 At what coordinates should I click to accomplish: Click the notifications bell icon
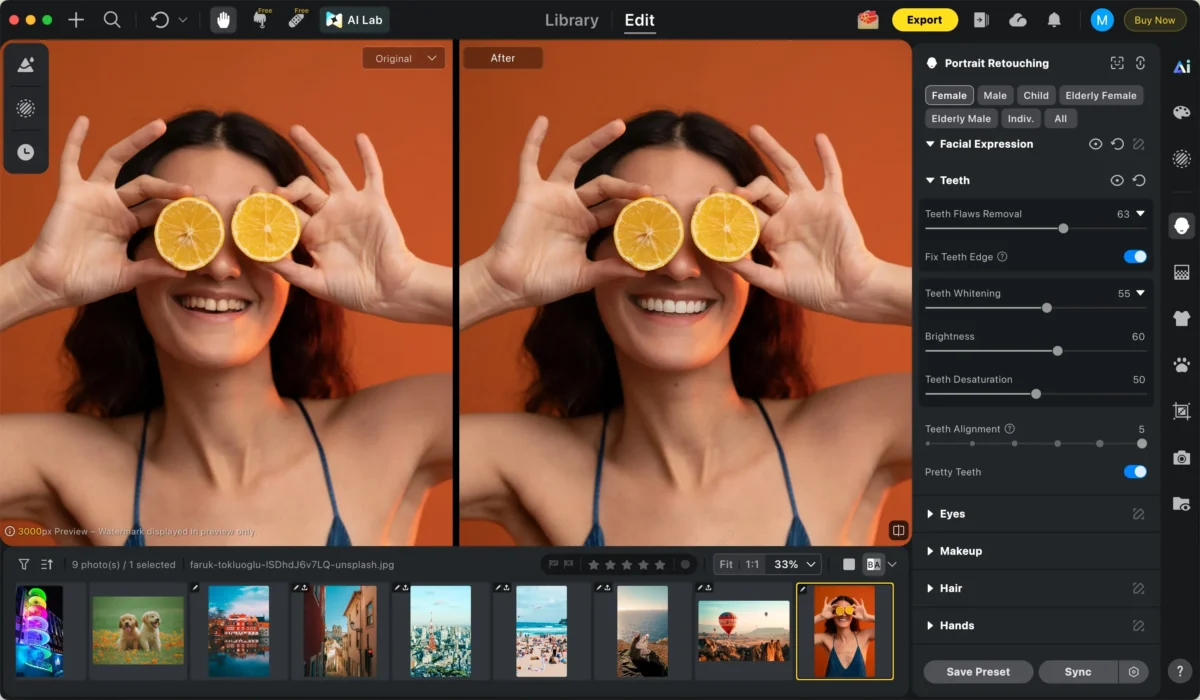(x=1054, y=20)
